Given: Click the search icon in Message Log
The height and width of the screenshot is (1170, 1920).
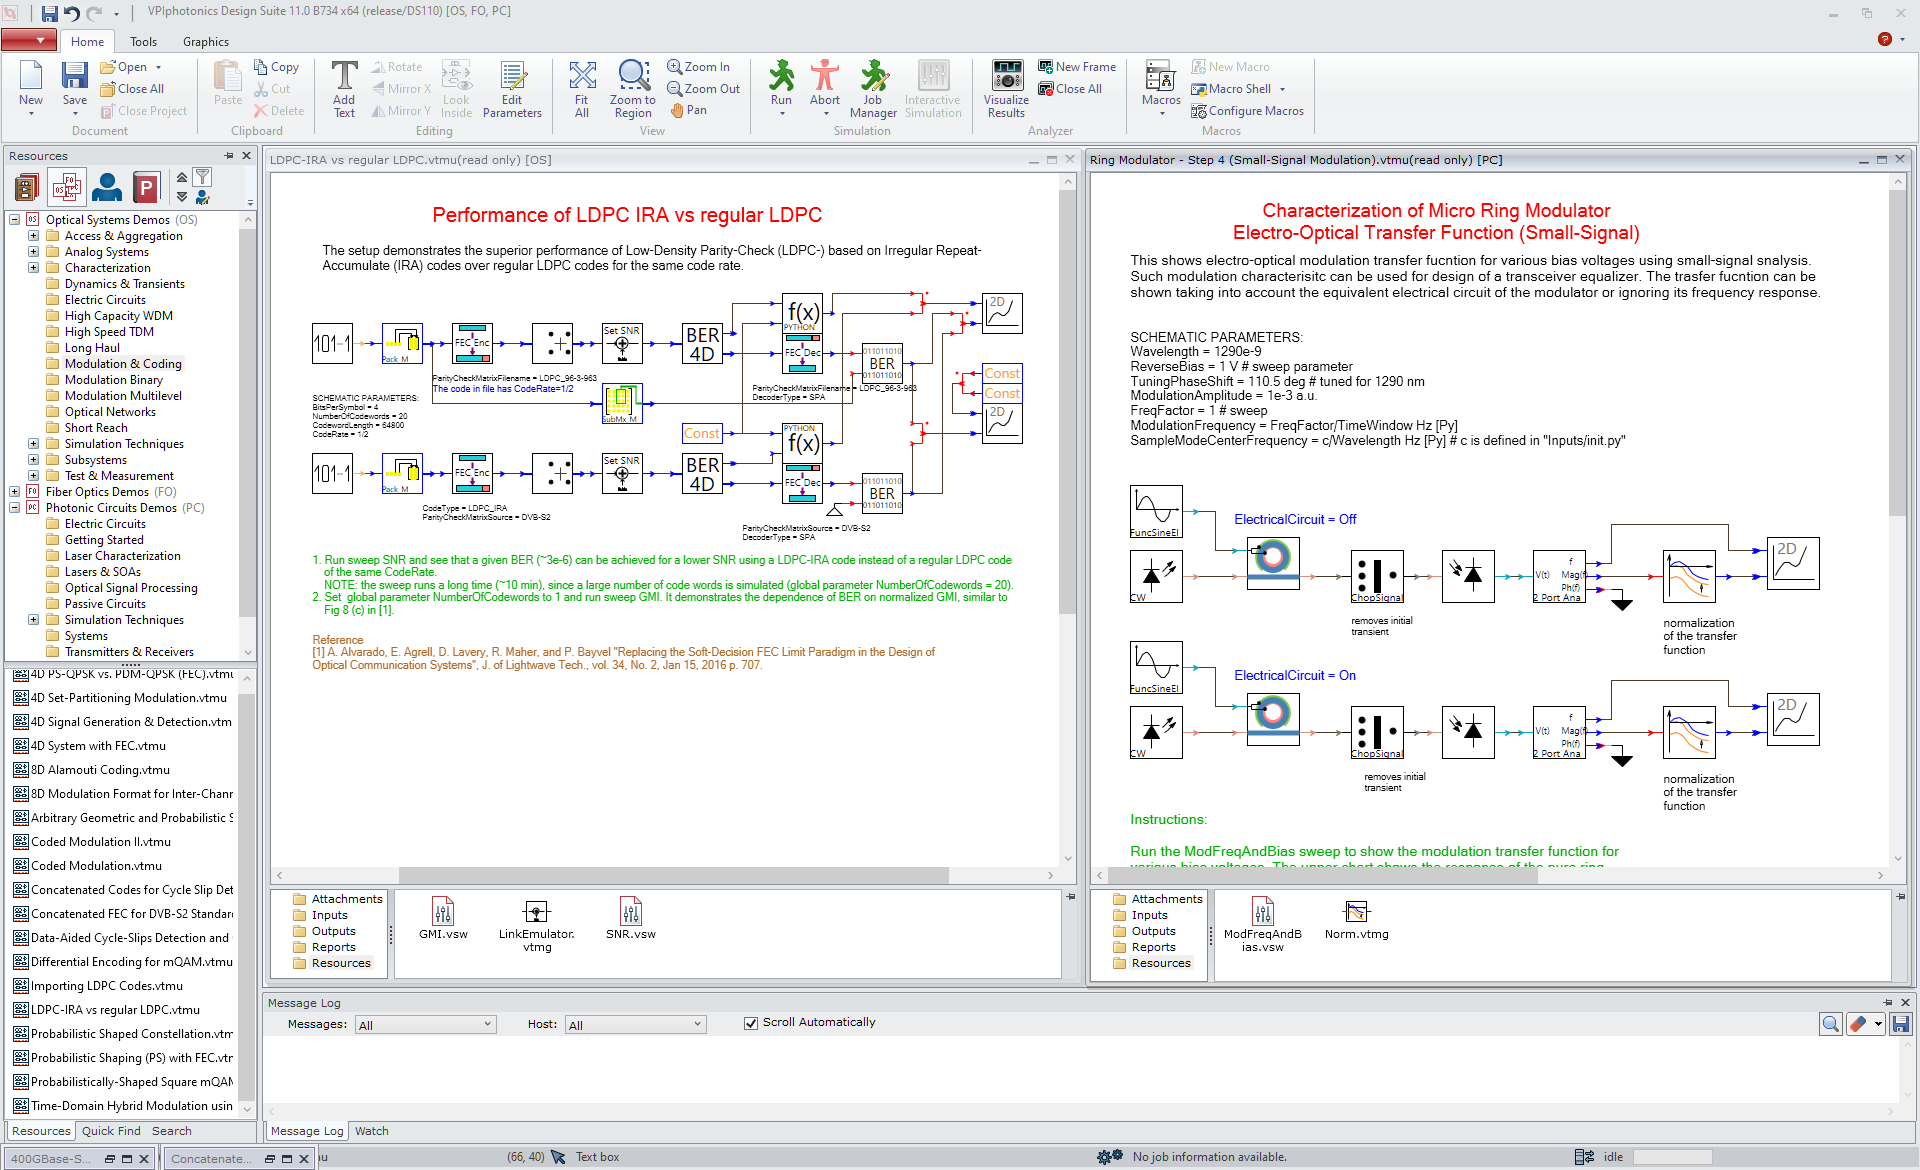Looking at the screenshot, I should [x=1831, y=1024].
